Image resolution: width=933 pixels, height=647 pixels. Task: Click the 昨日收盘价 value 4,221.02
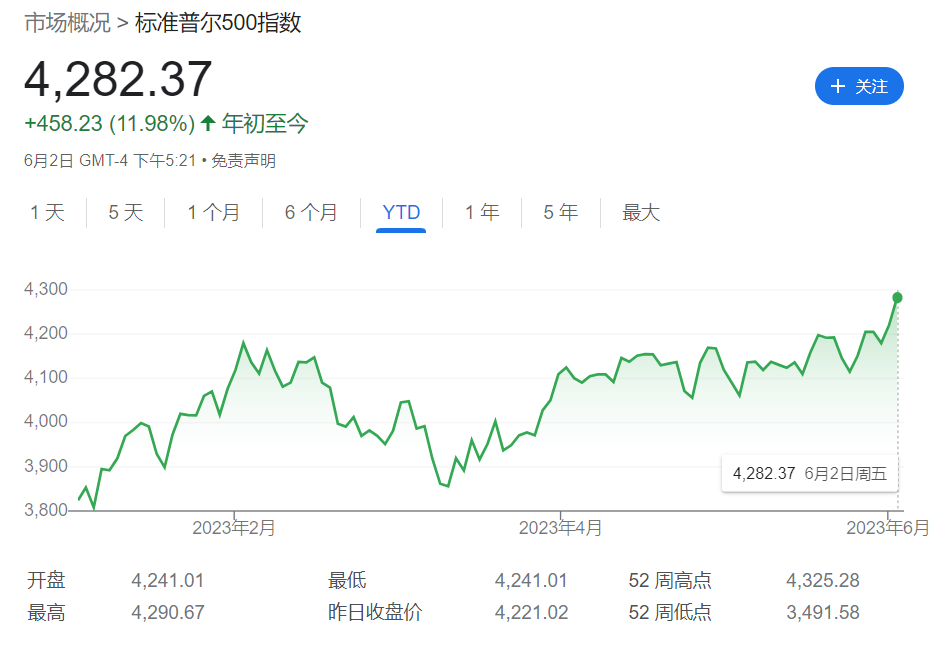[x=531, y=612]
